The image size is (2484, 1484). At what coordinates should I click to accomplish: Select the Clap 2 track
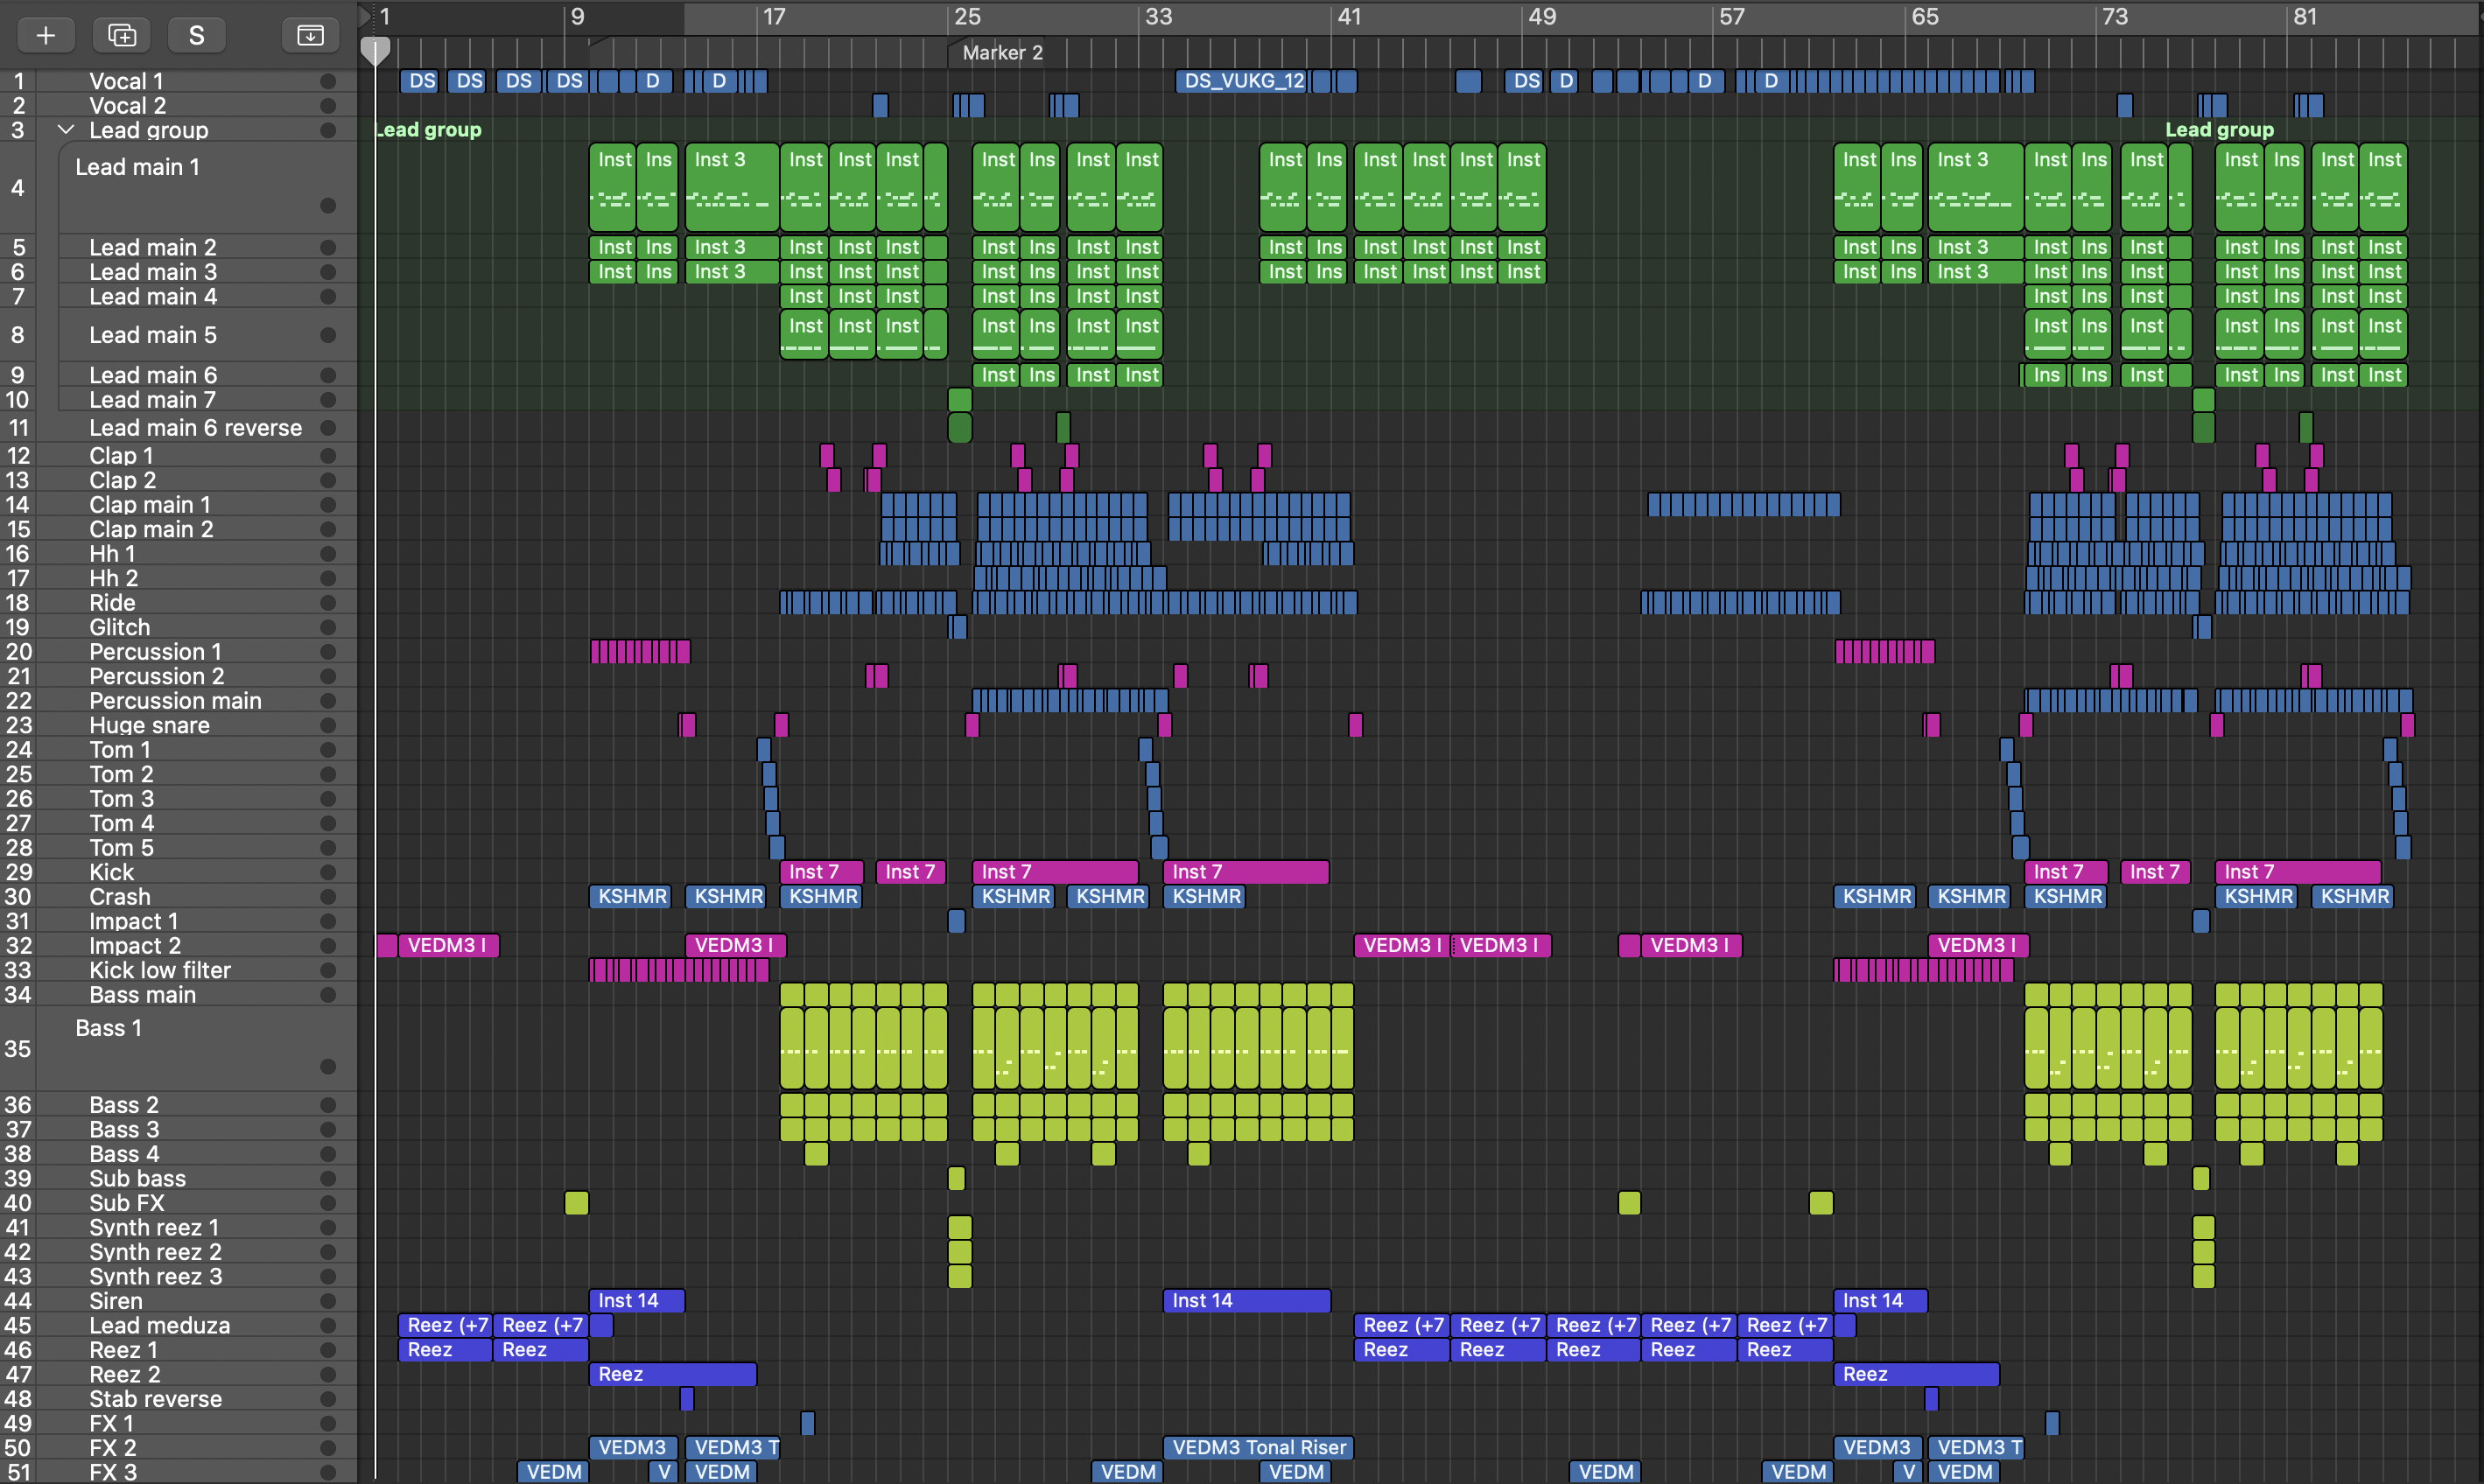(x=122, y=480)
